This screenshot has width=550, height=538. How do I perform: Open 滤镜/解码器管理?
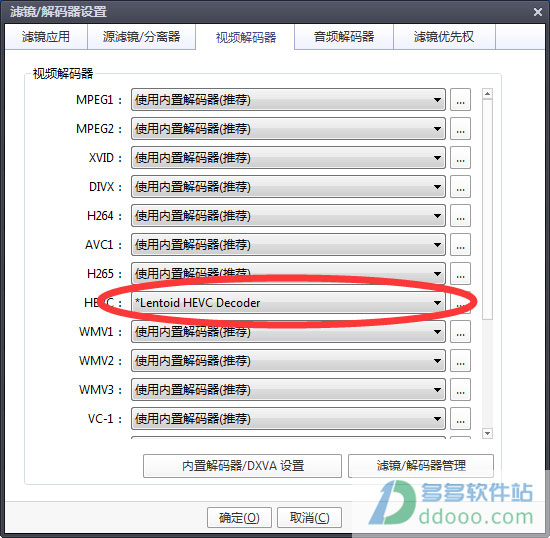pos(421,466)
